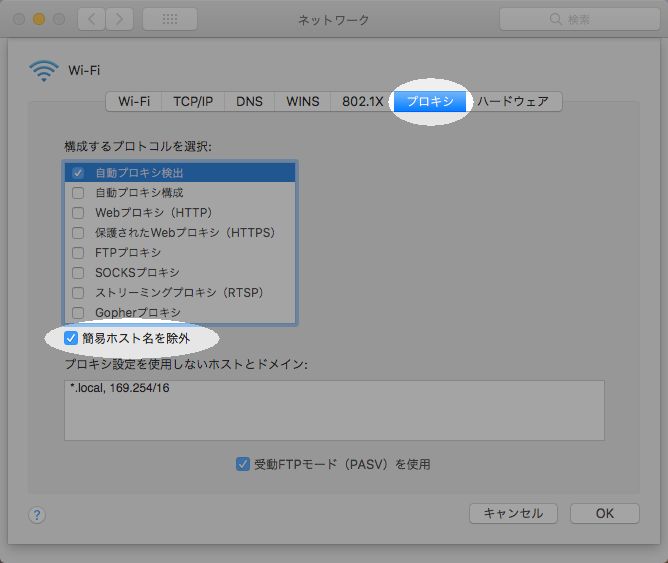
Task: Click the キャンセル button
Action: 513,513
